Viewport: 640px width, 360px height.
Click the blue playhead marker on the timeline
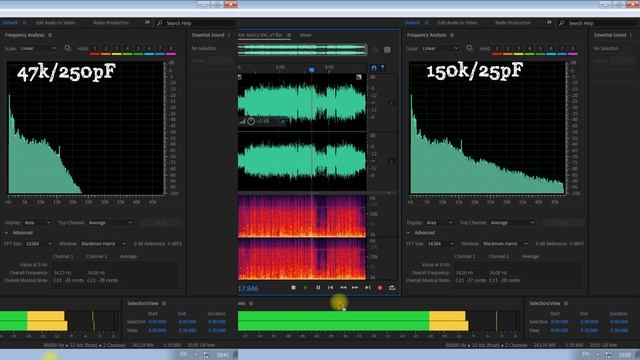pyautogui.click(x=311, y=70)
